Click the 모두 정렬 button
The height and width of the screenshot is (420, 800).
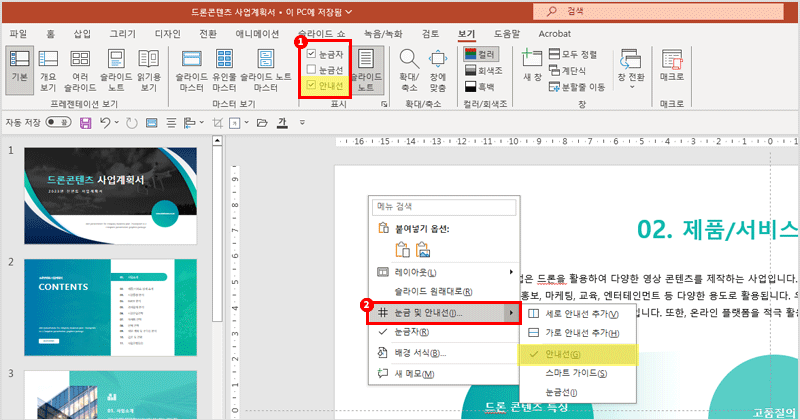coord(571,54)
